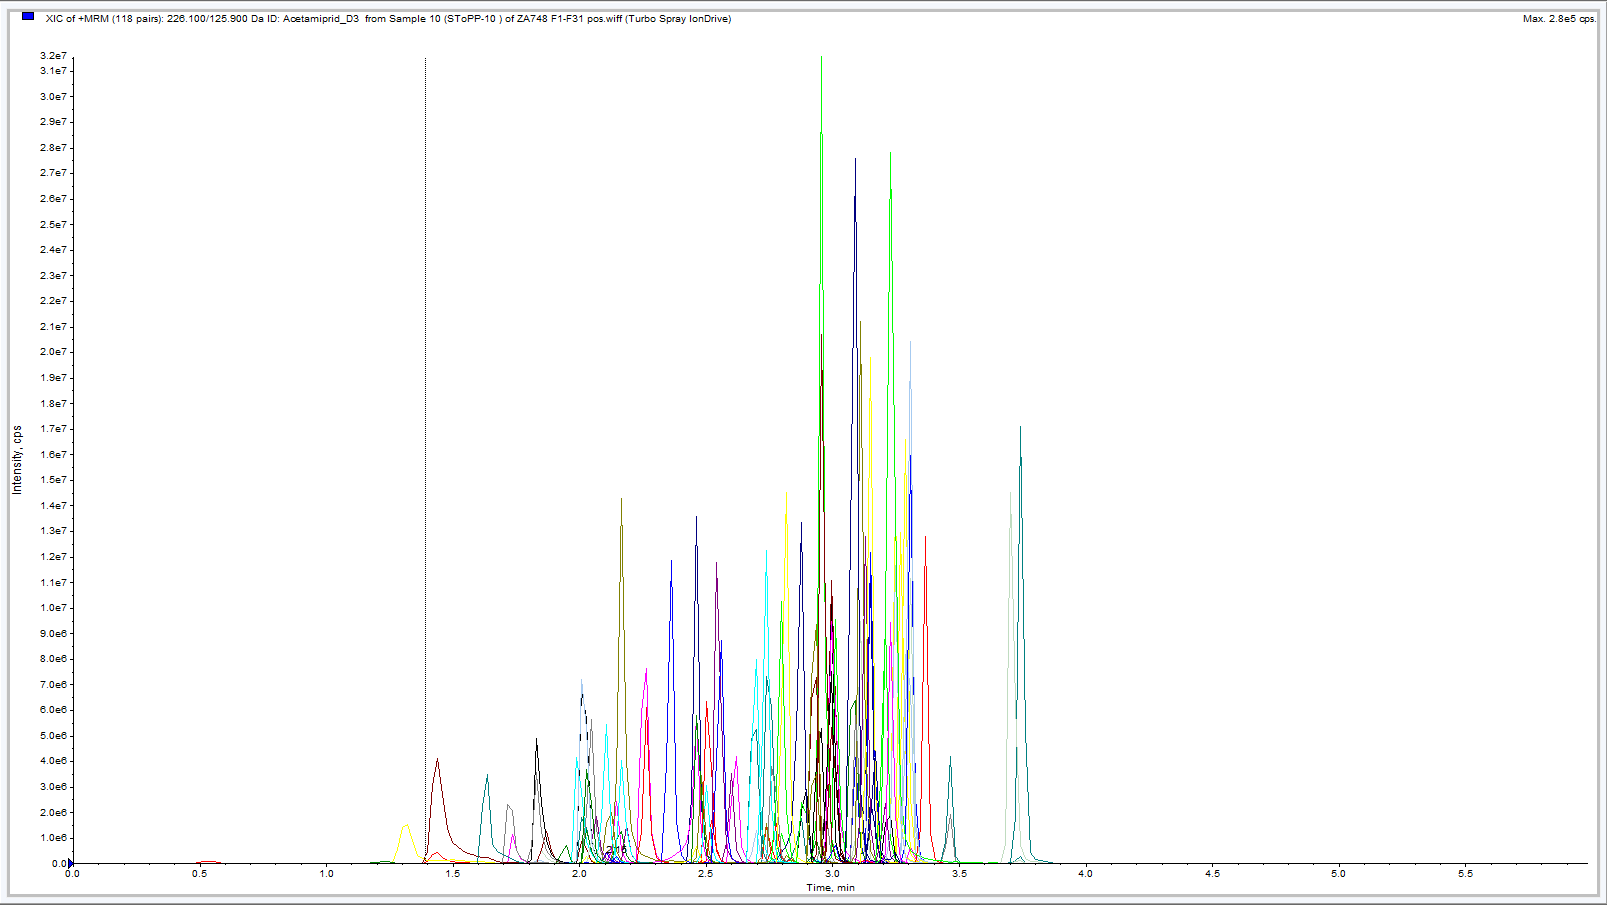
Task: Click the blue trace color swatch in title
Action: click(28, 17)
